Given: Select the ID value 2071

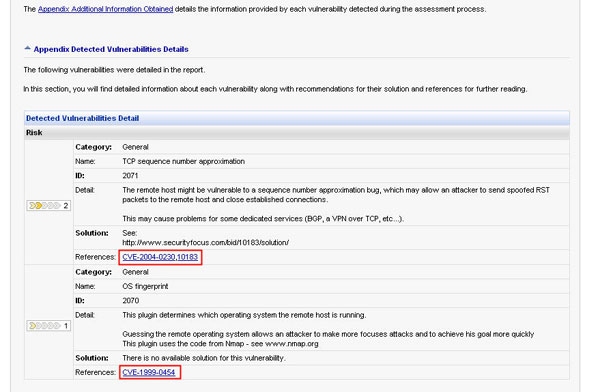Looking at the screenshot, I should pos(130,176).
